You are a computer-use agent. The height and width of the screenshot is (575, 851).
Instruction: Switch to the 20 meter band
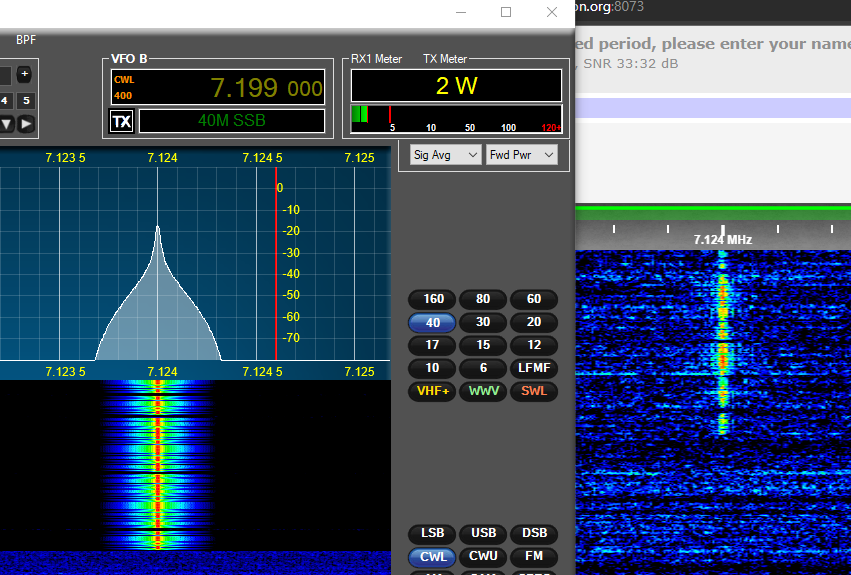pyautogui.click(x=534, y=322)
